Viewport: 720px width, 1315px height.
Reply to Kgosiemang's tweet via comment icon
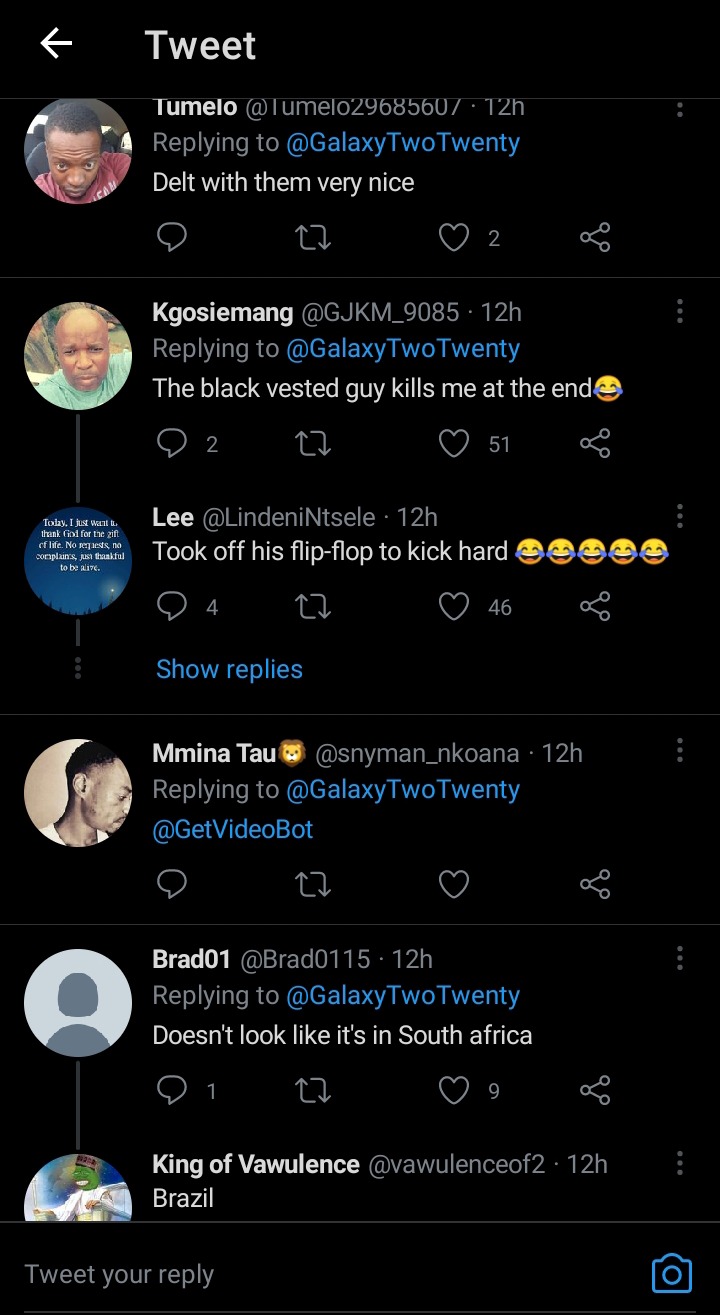173,443
